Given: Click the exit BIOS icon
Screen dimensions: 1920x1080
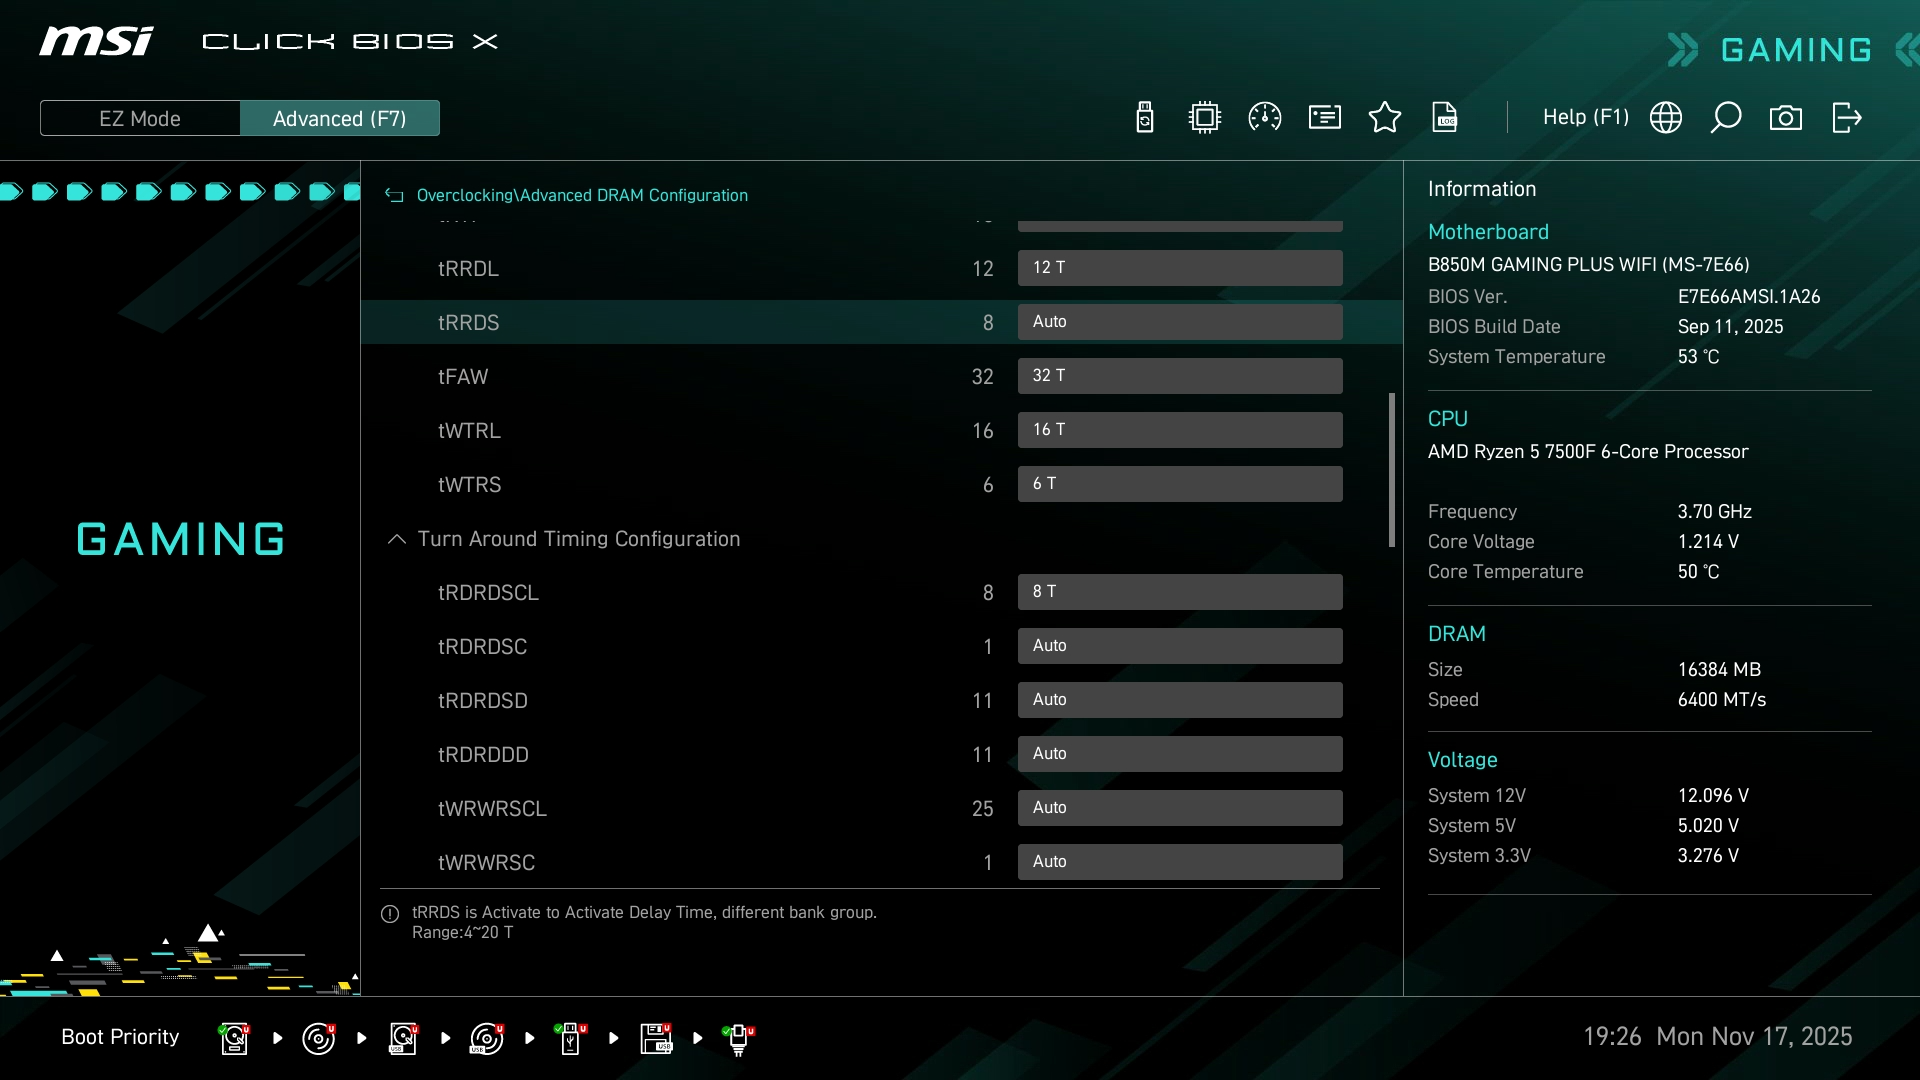Looking at the screenshot, I should (x=1846, y=118).
